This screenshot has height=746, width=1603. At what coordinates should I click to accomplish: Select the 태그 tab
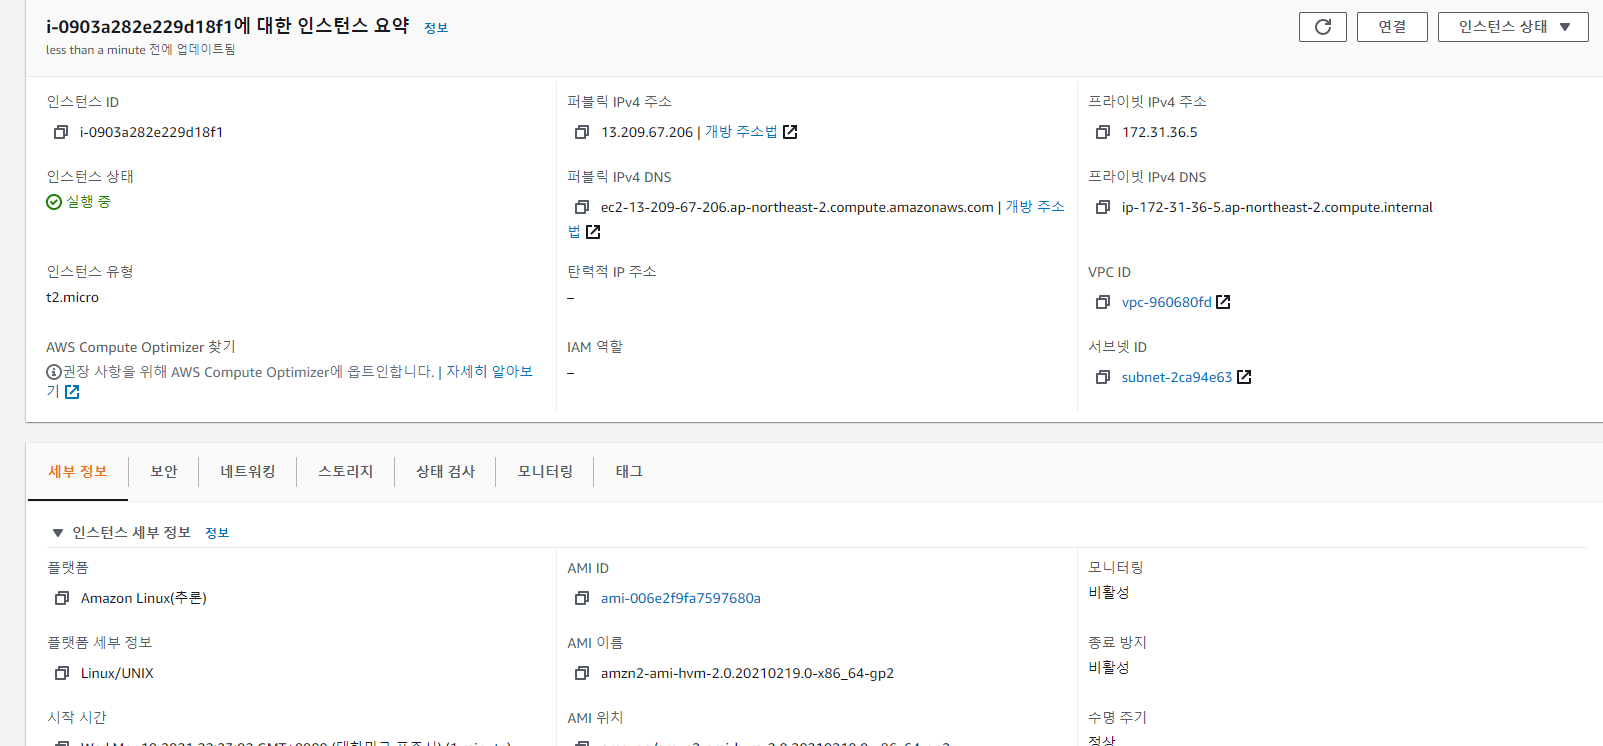(x=629, y=472)
